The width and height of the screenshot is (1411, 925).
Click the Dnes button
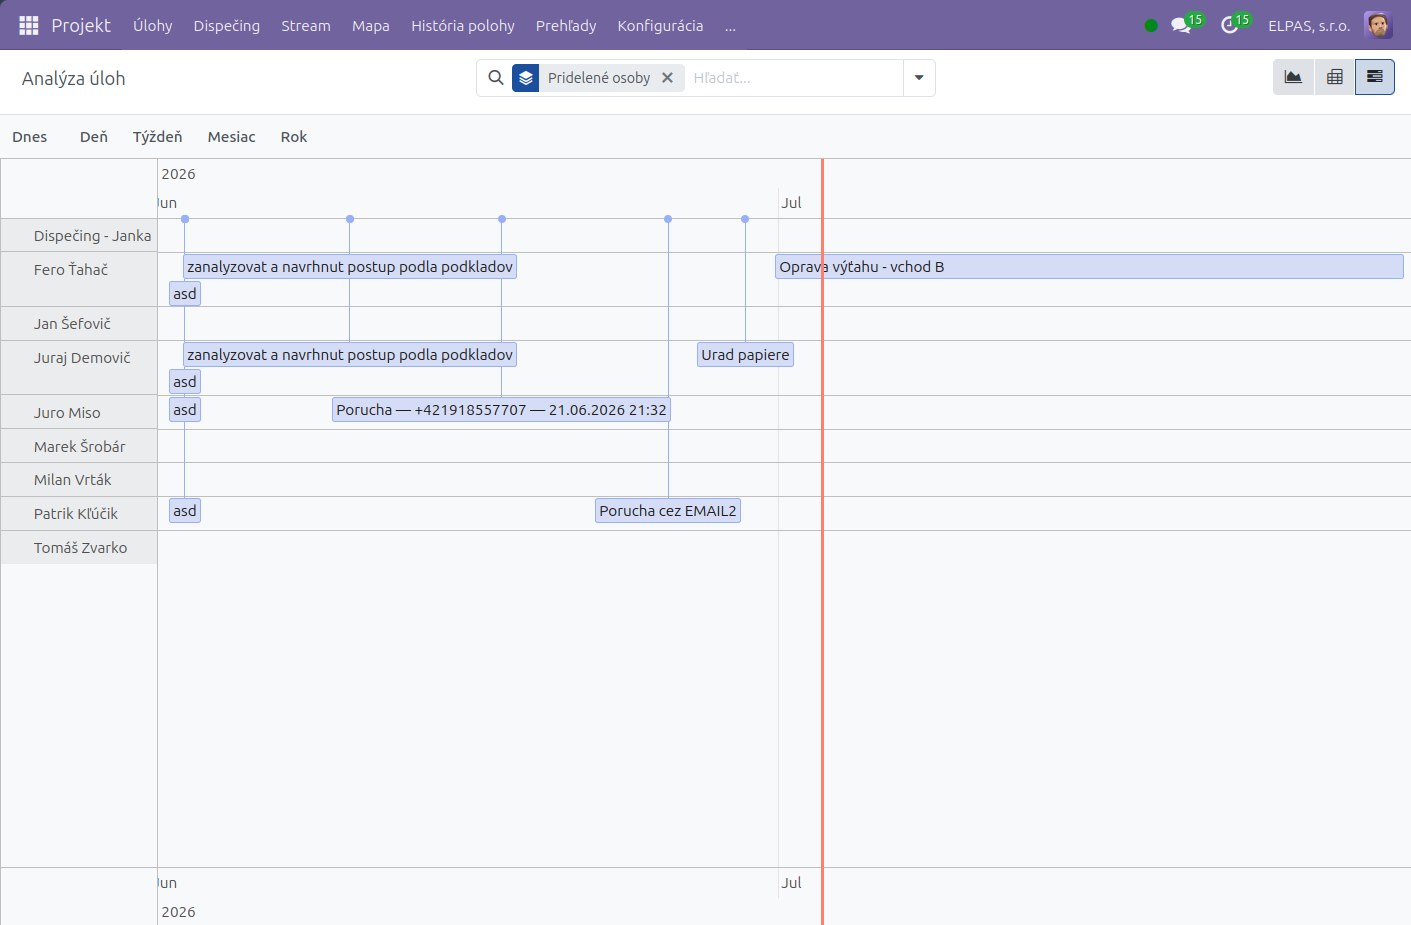[x=30, y=137]
